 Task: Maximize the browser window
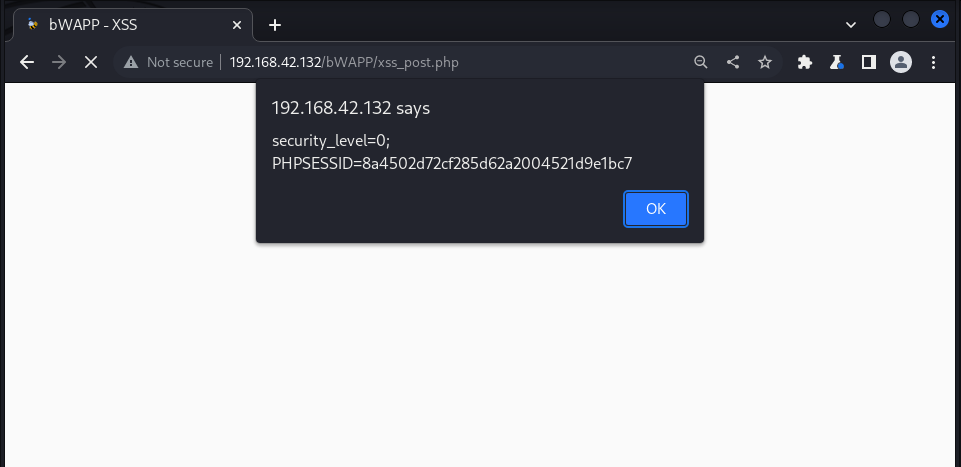point(911,19)
